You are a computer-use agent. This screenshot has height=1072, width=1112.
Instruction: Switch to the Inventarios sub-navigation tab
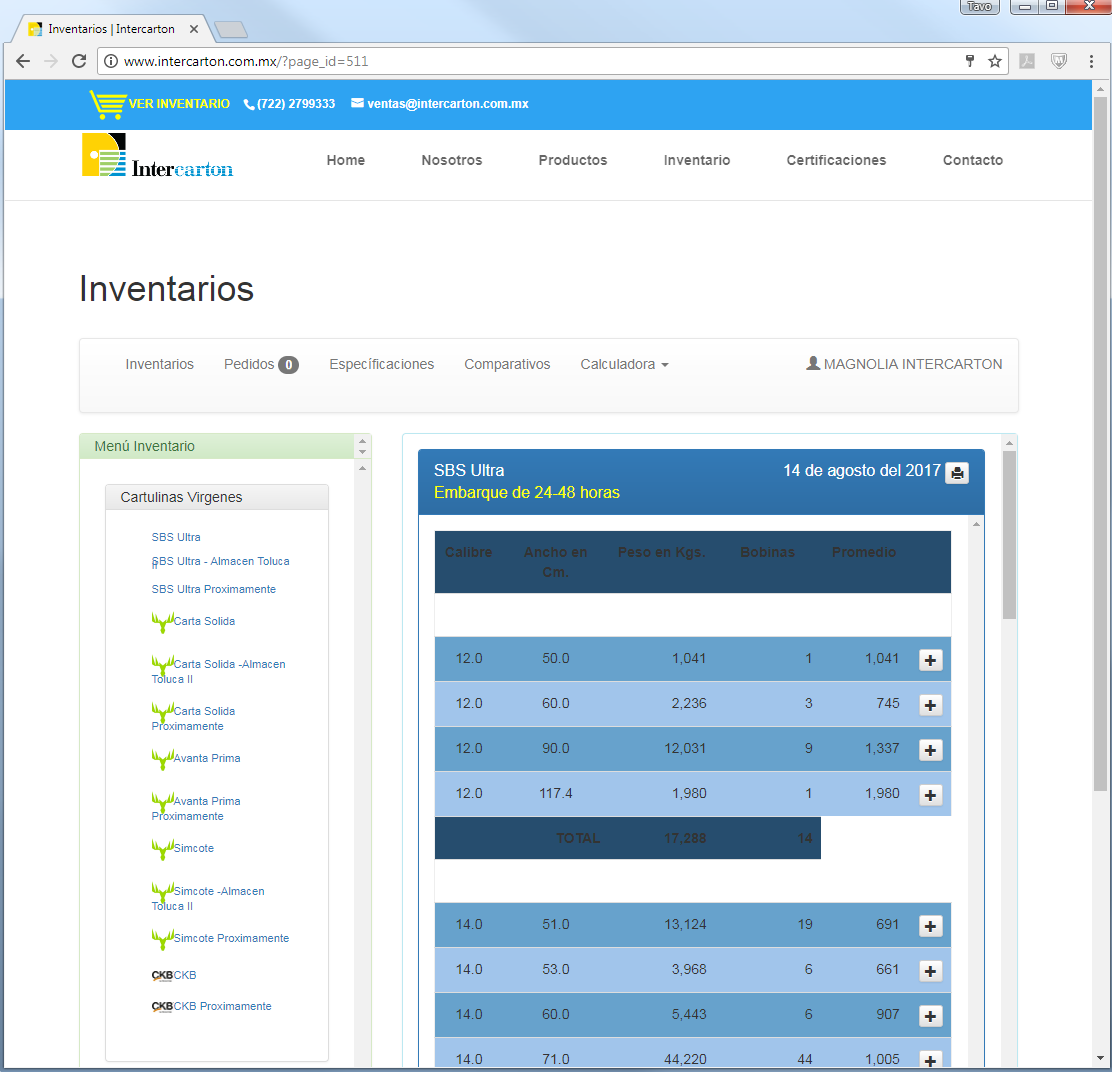click(x=160, y=364)
